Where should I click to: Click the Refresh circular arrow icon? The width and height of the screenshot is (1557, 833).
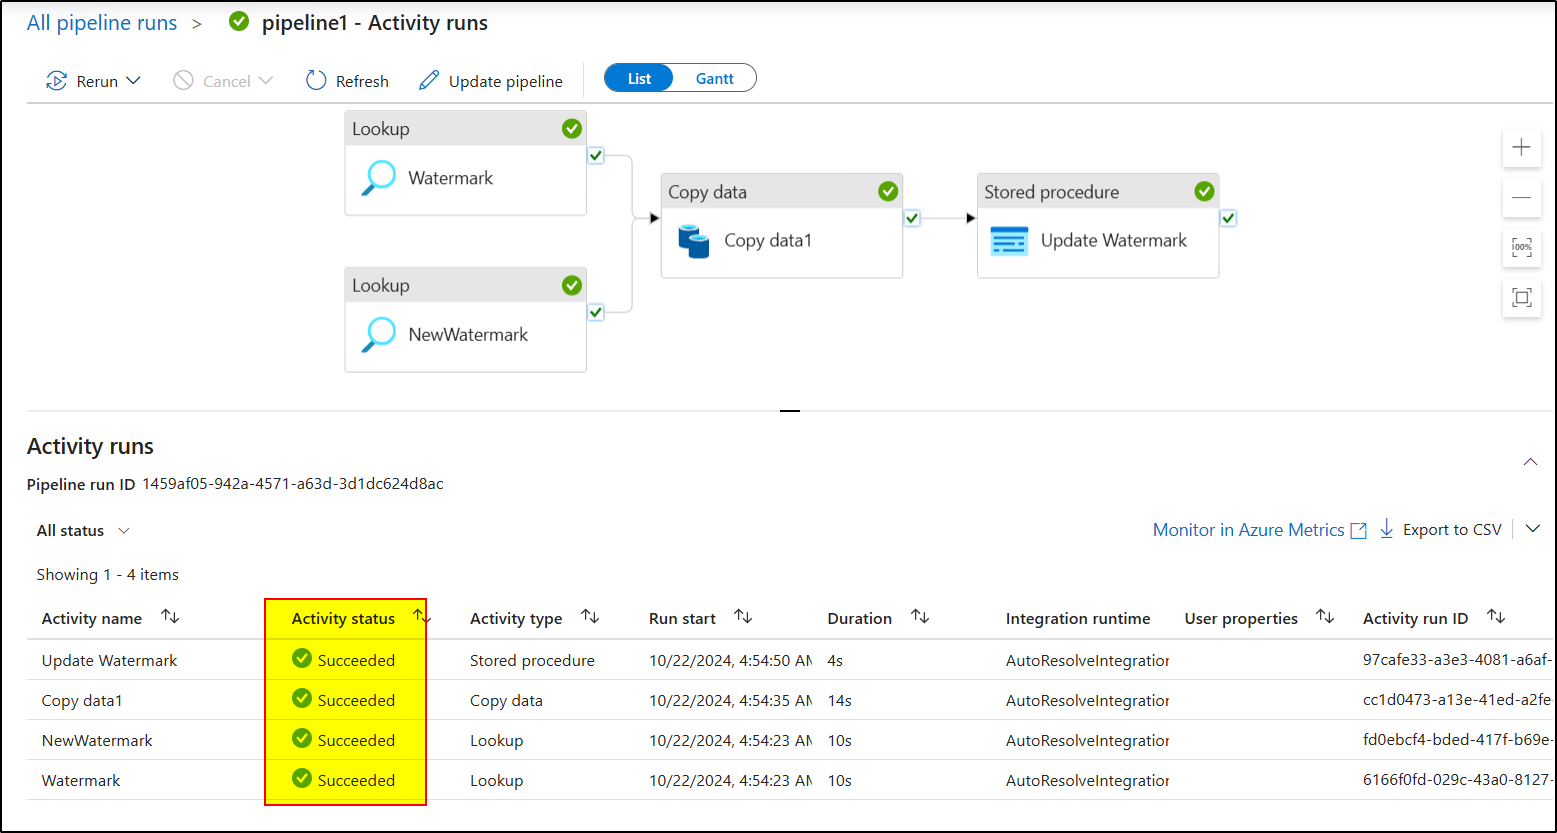(316, 81)
